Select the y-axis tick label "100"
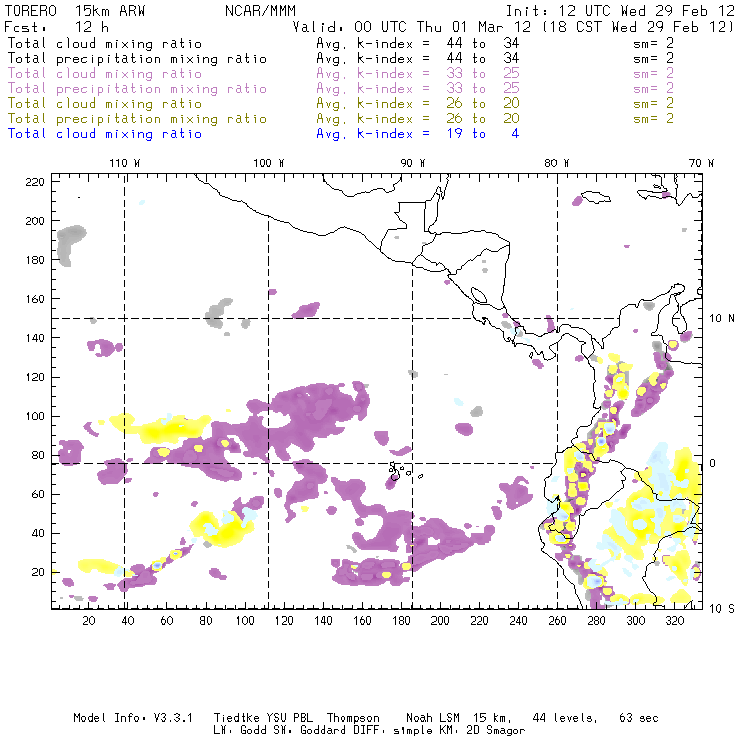Screen dimensions: 740x740 click(x=35, y=416)
